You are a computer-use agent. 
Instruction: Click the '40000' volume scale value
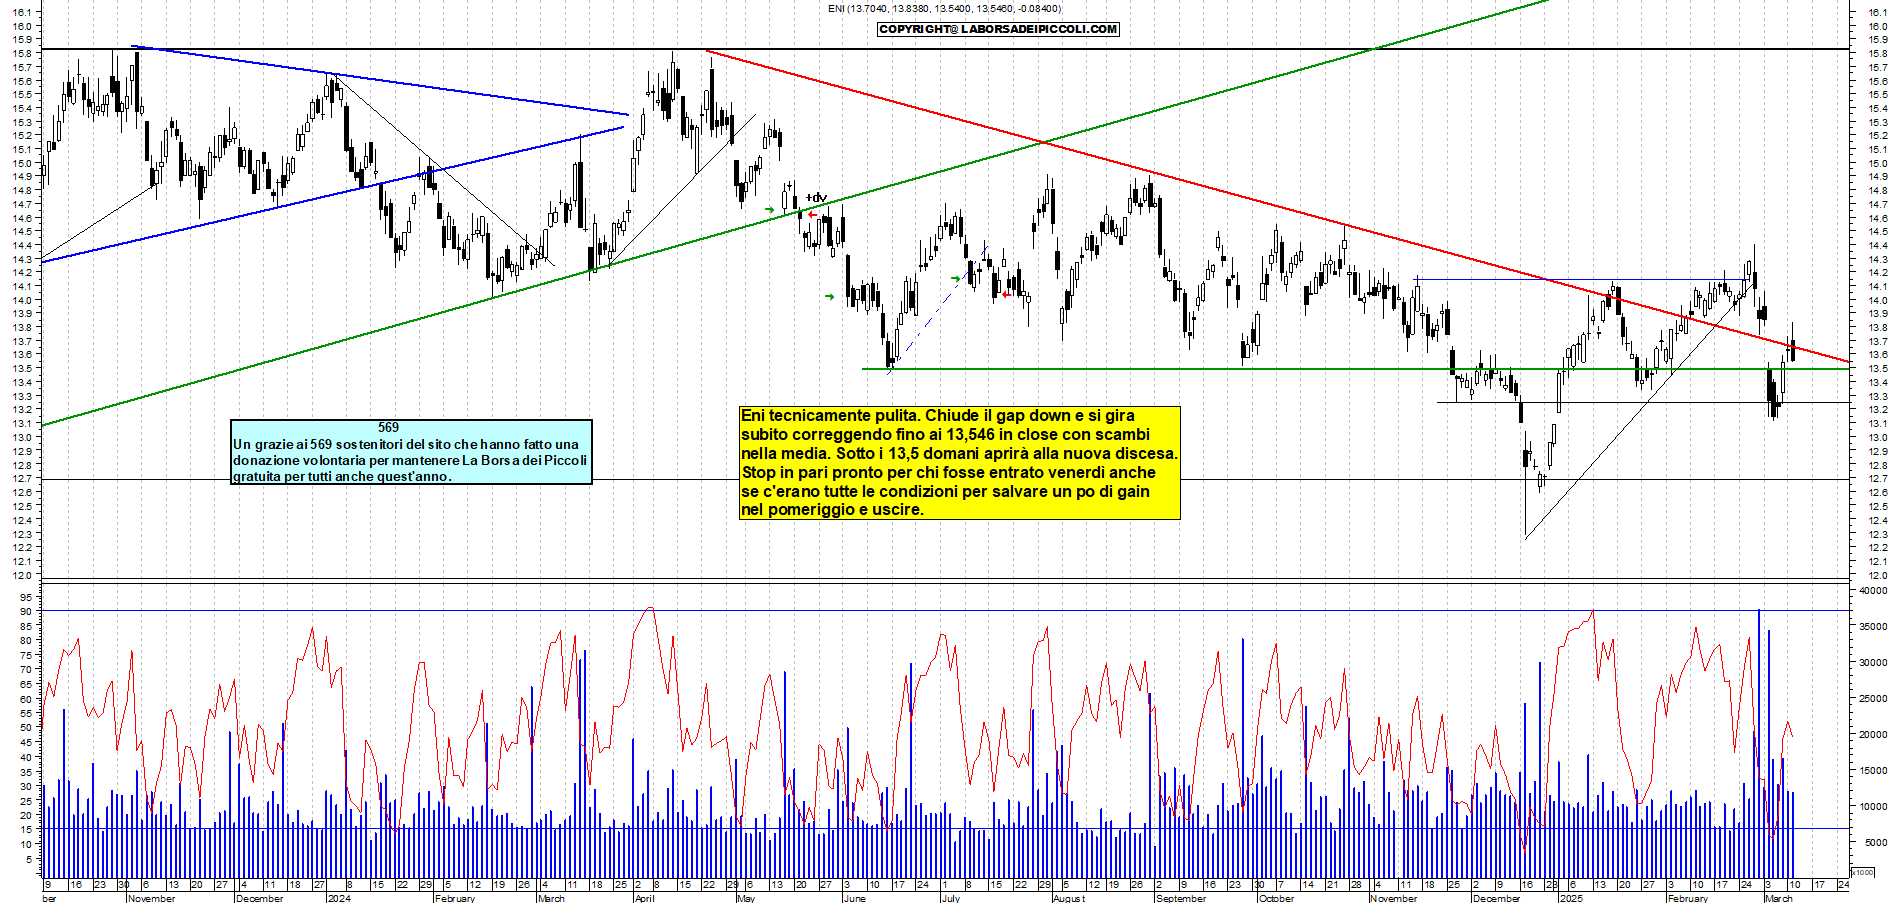pyautogui.click(x=1873, y=591)
